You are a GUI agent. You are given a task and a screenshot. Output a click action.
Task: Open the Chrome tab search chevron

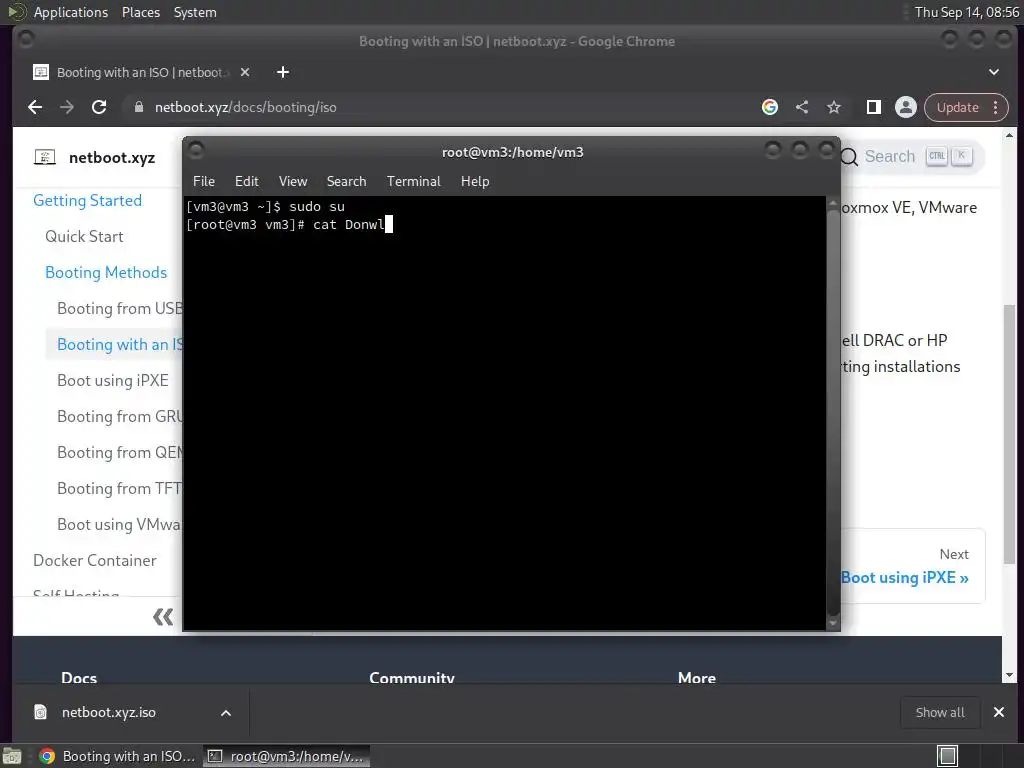tap(994, 72)
